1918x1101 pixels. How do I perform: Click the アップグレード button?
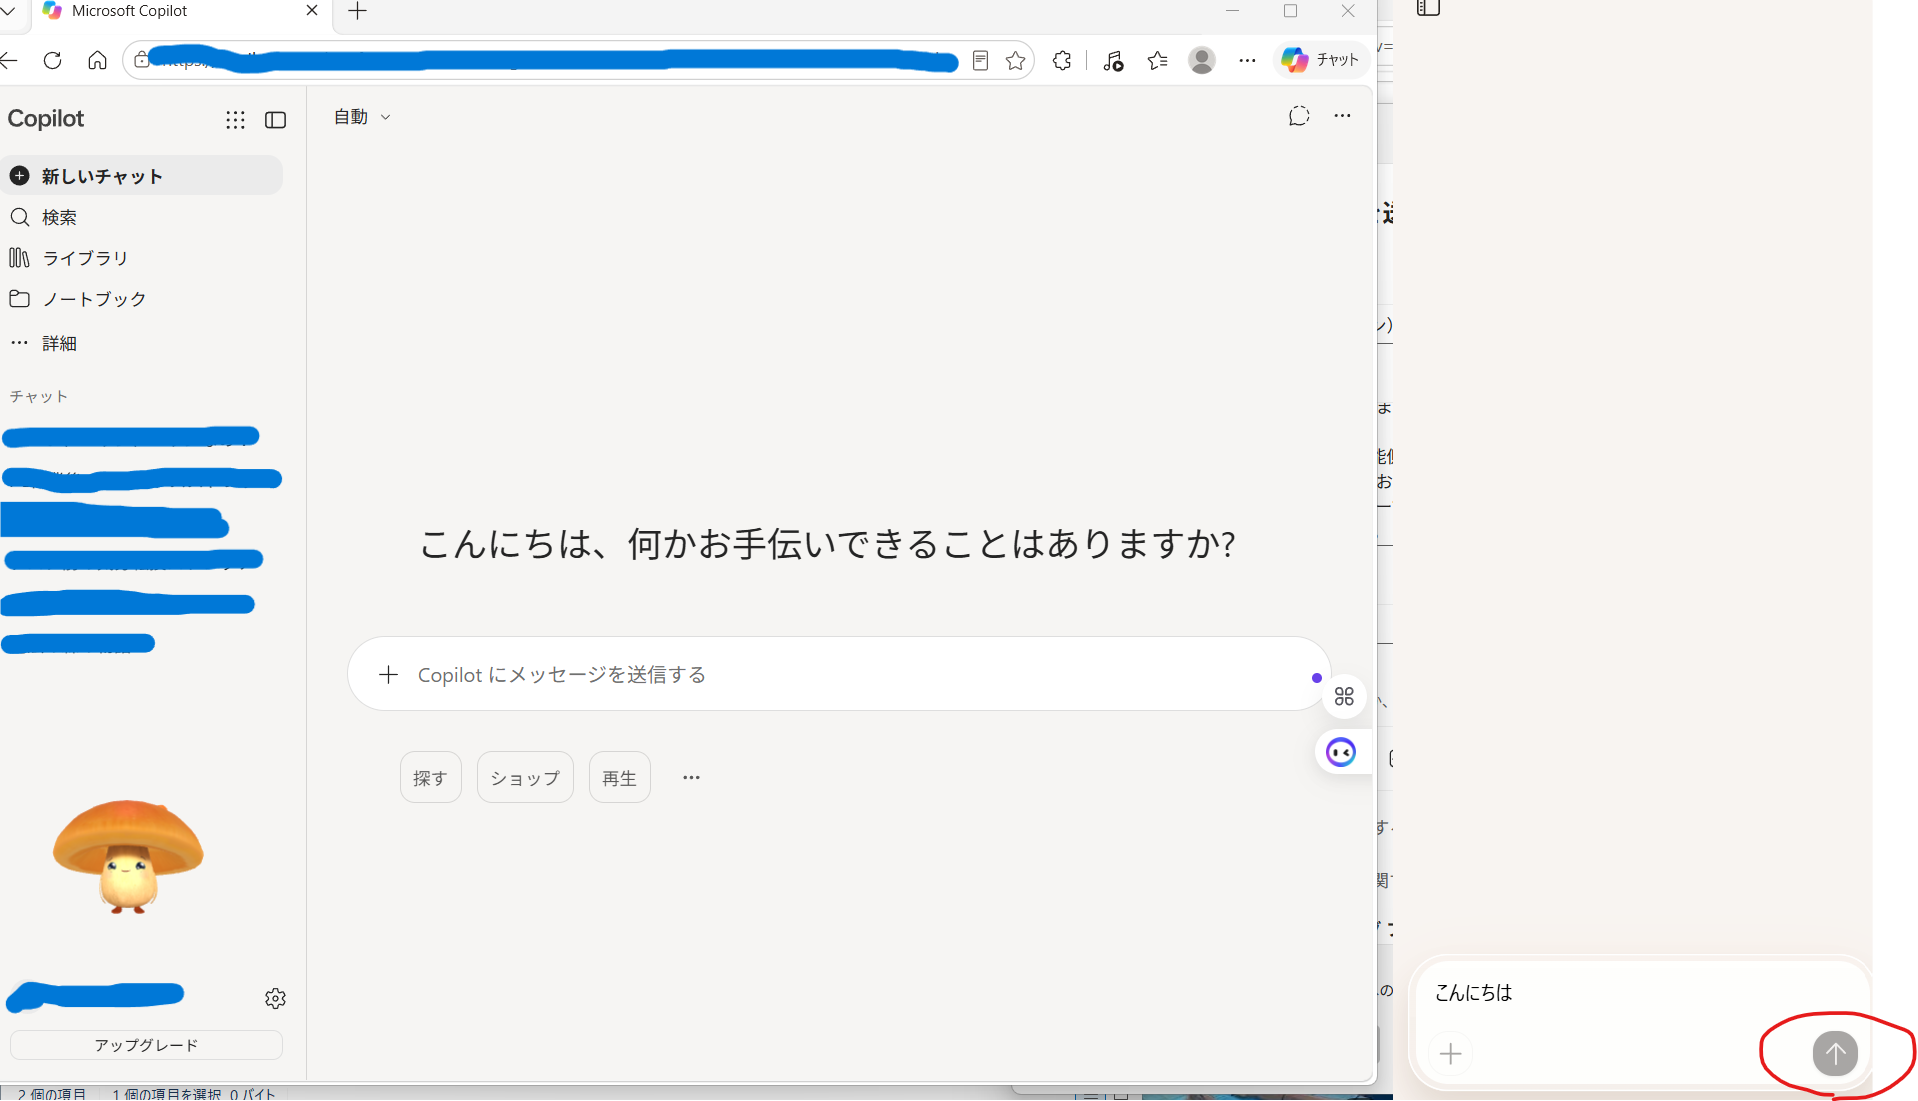(146, 1045)
